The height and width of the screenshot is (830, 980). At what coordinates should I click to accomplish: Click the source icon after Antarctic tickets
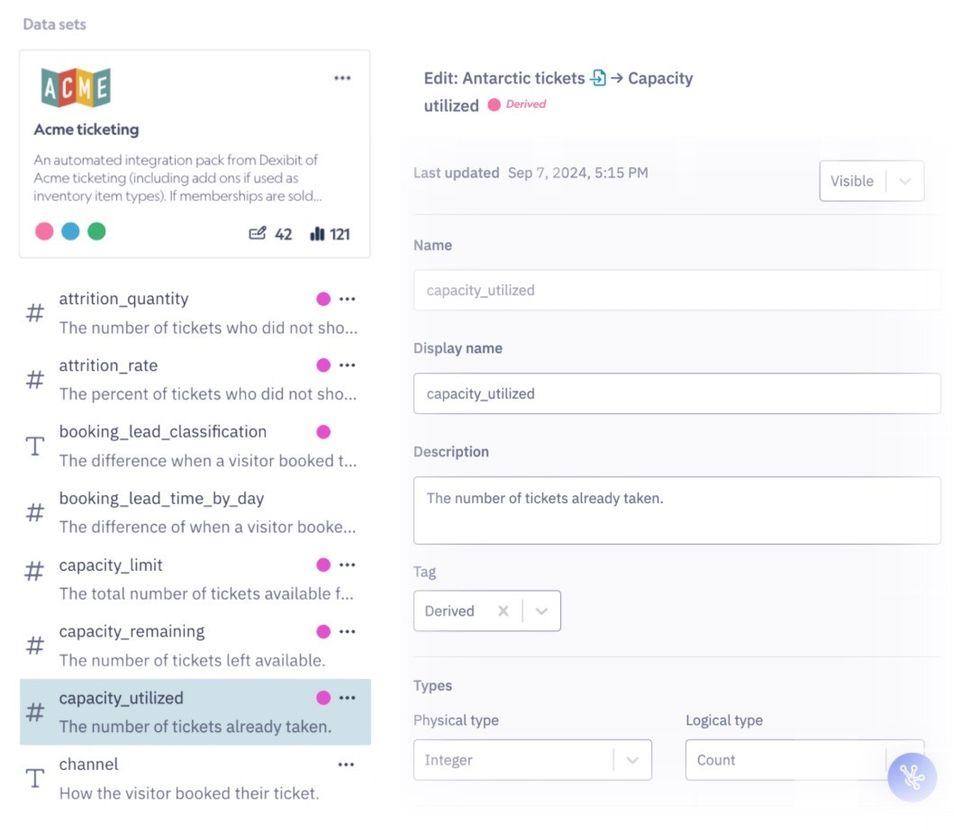(x=598, y=78)
